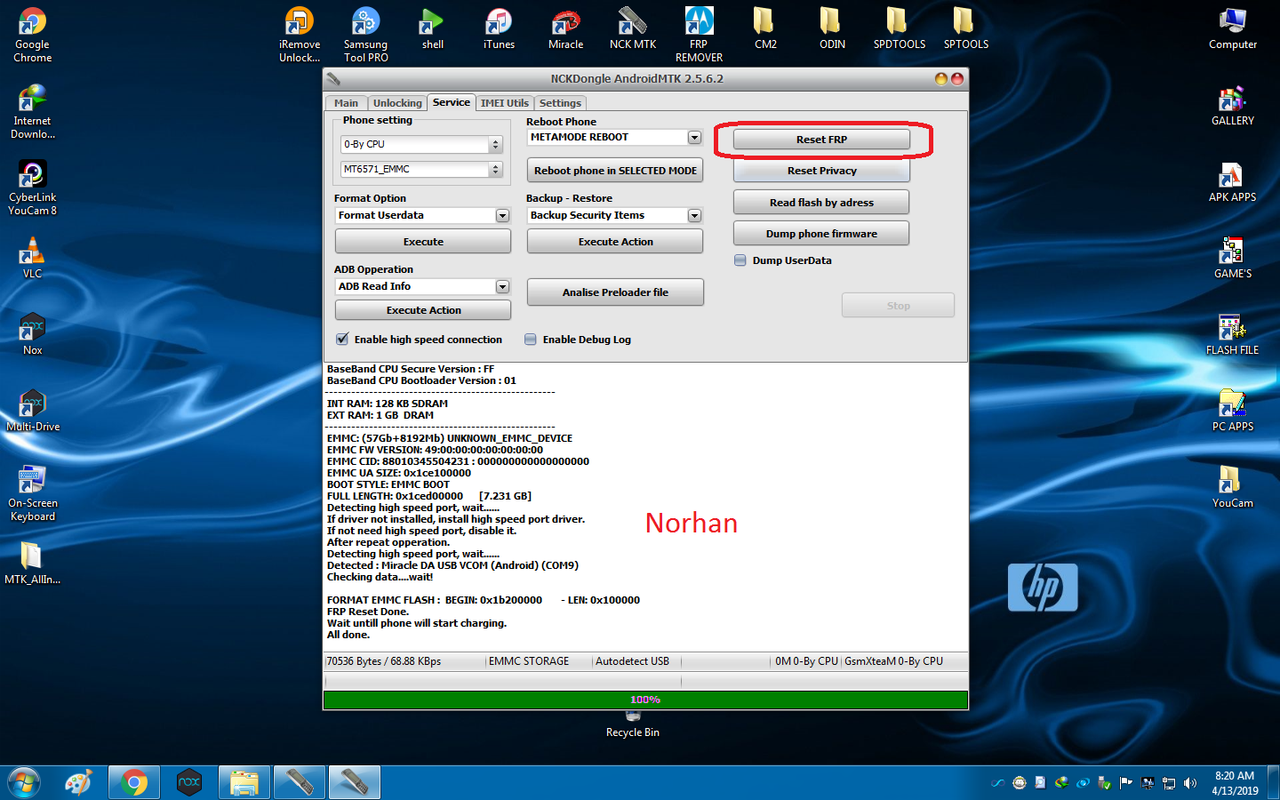Open the Paint icon on the taskbar
The height and width of the screenshot is (800, 1280).
coord(79,781)
